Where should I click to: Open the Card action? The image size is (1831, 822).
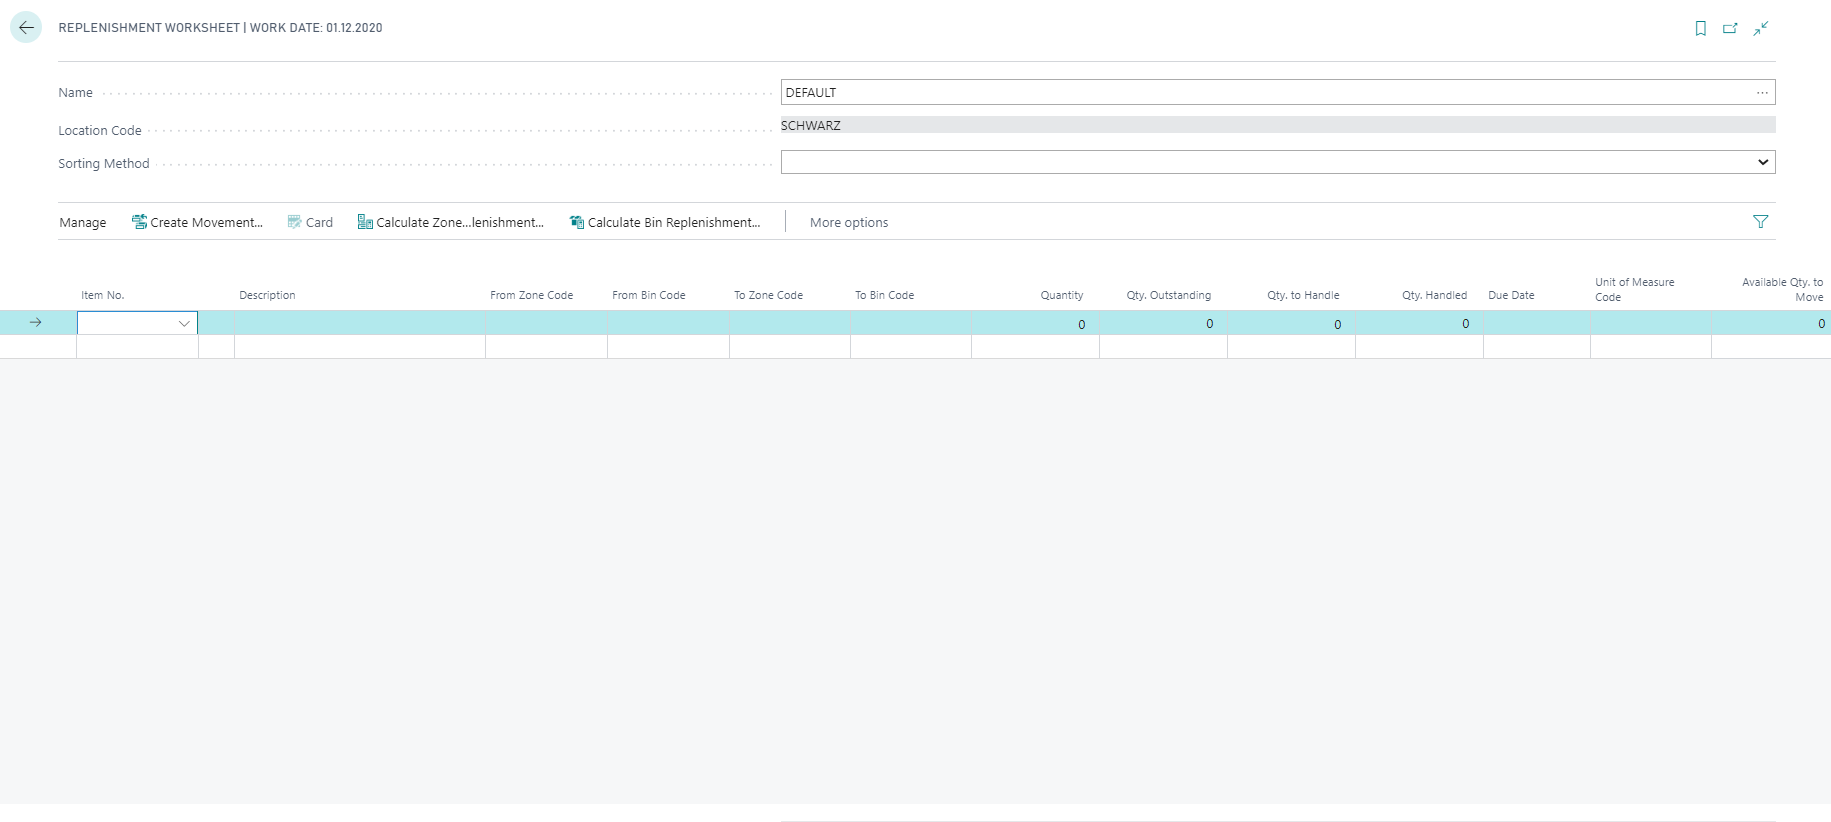point(310,222)
